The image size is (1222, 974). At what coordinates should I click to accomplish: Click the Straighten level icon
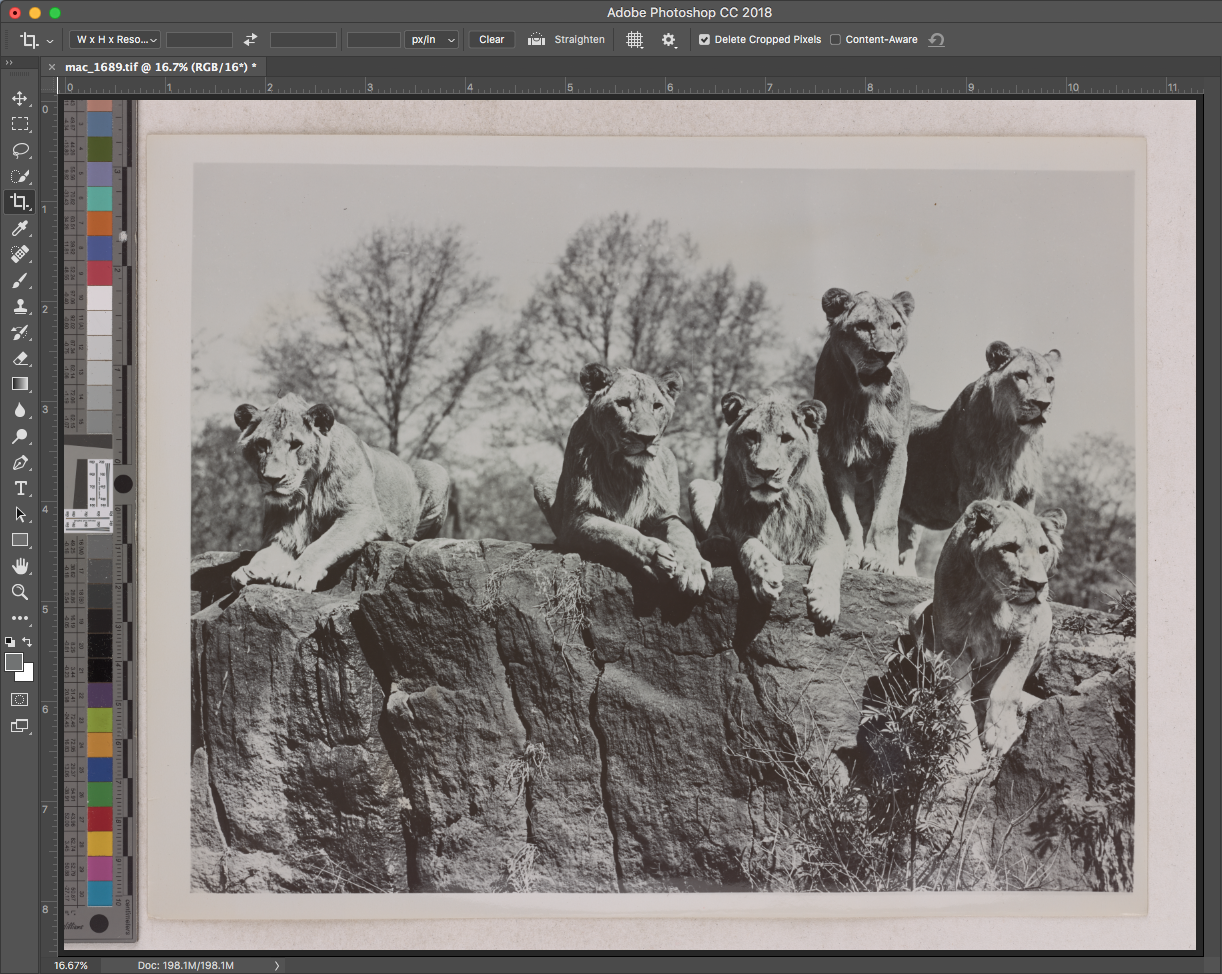coord(537,40)
